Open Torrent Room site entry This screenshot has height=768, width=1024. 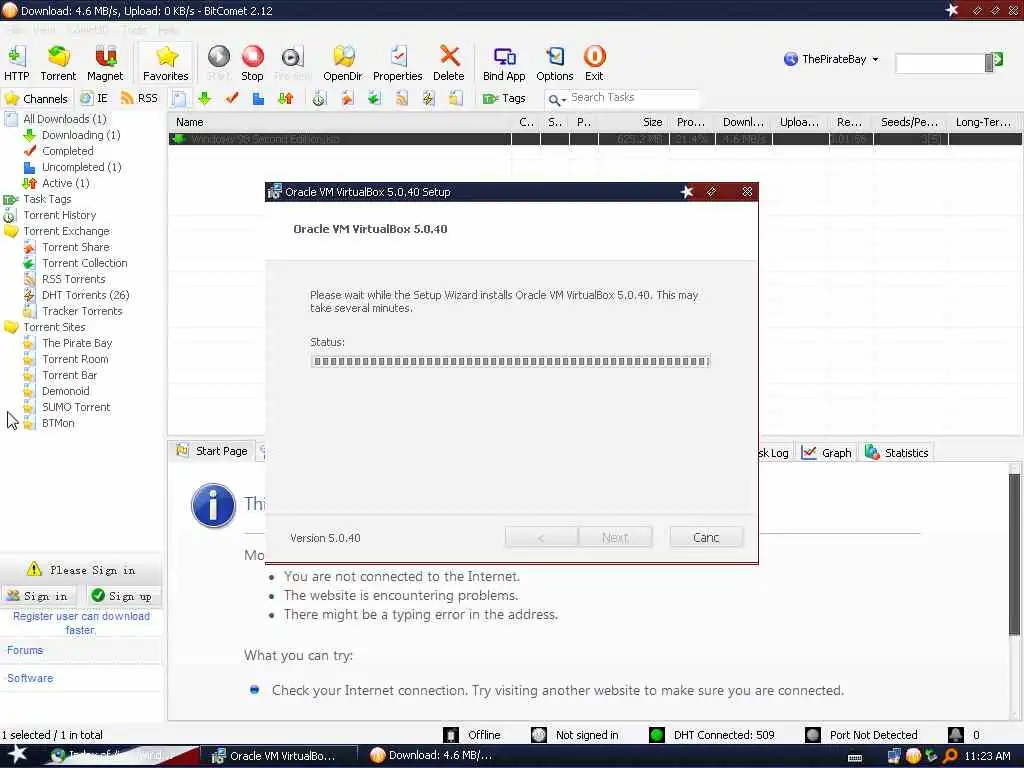(75, 359)
